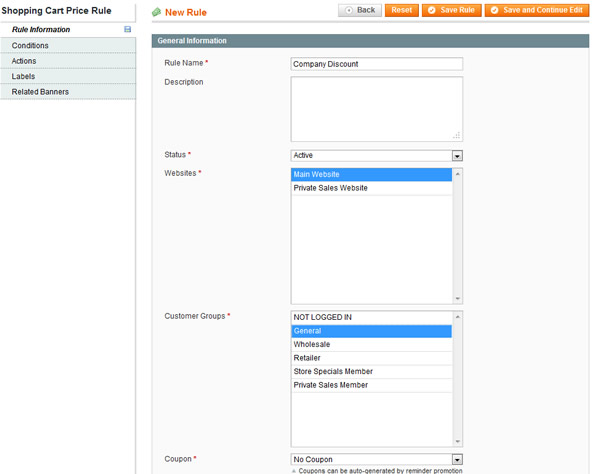This screenshot has width=600, height=474.
Task: Open the Related Banners tab
Action: pos(68,92)
